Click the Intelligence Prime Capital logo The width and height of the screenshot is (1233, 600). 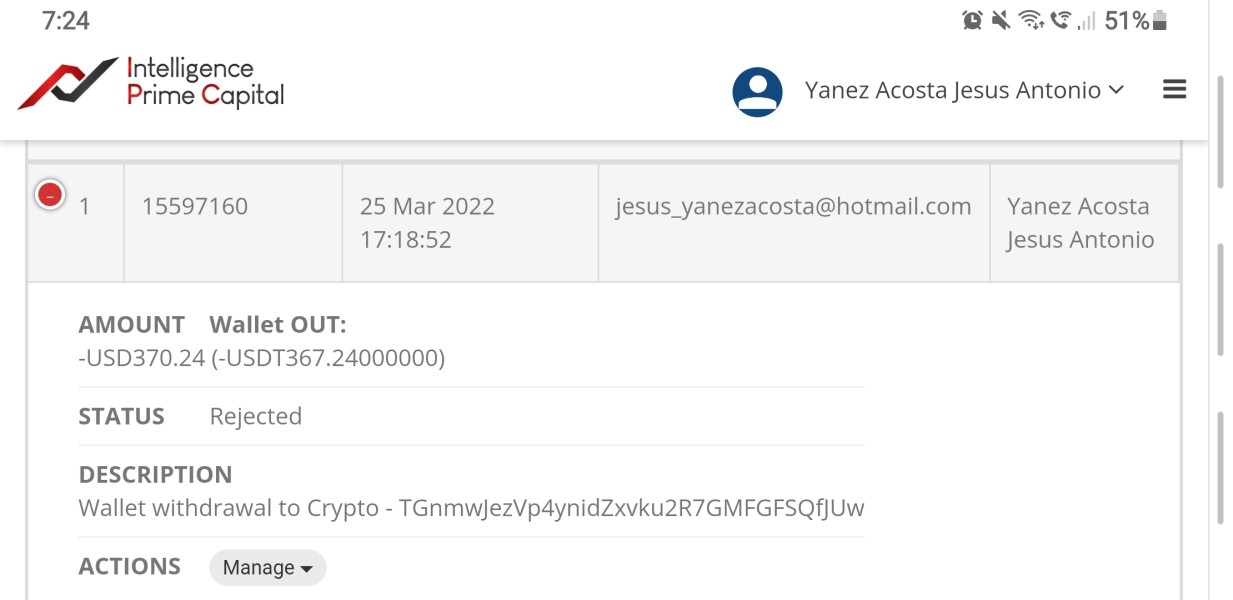click(151, 83)
